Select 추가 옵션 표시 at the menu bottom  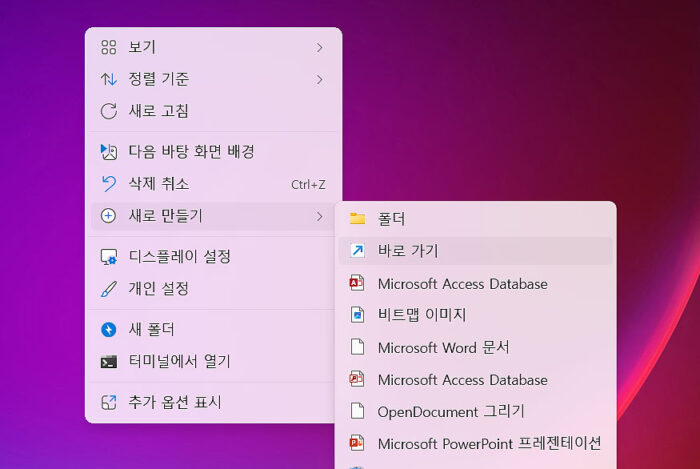[x=213, y=402]
